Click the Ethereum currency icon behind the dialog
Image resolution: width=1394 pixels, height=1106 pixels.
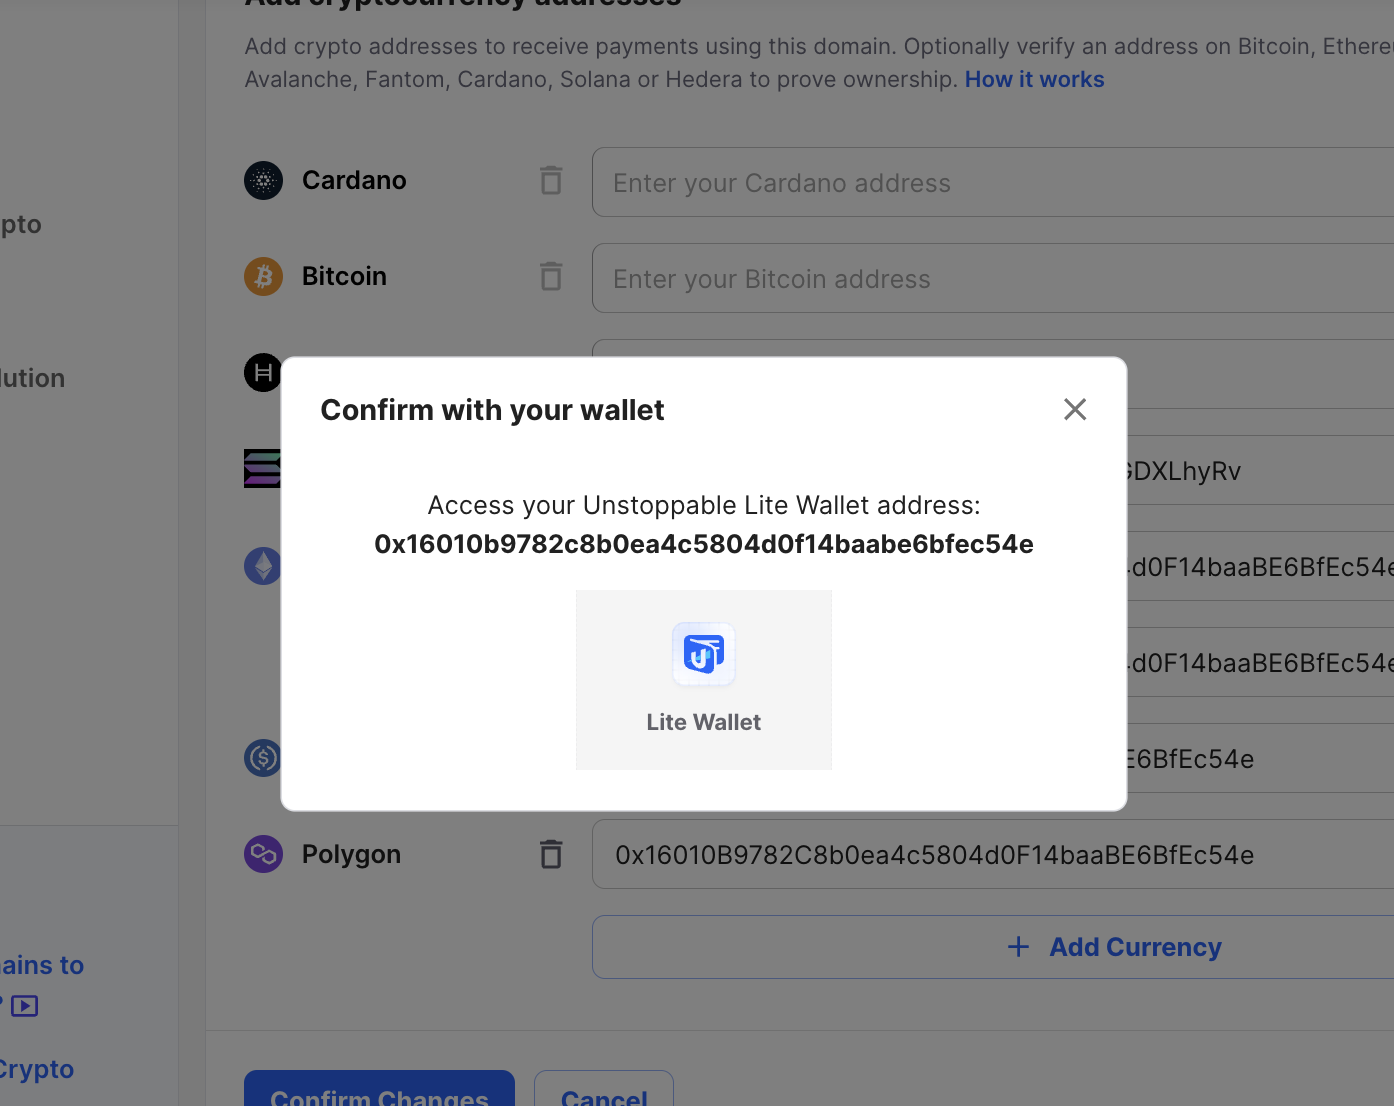coord(262,565)
